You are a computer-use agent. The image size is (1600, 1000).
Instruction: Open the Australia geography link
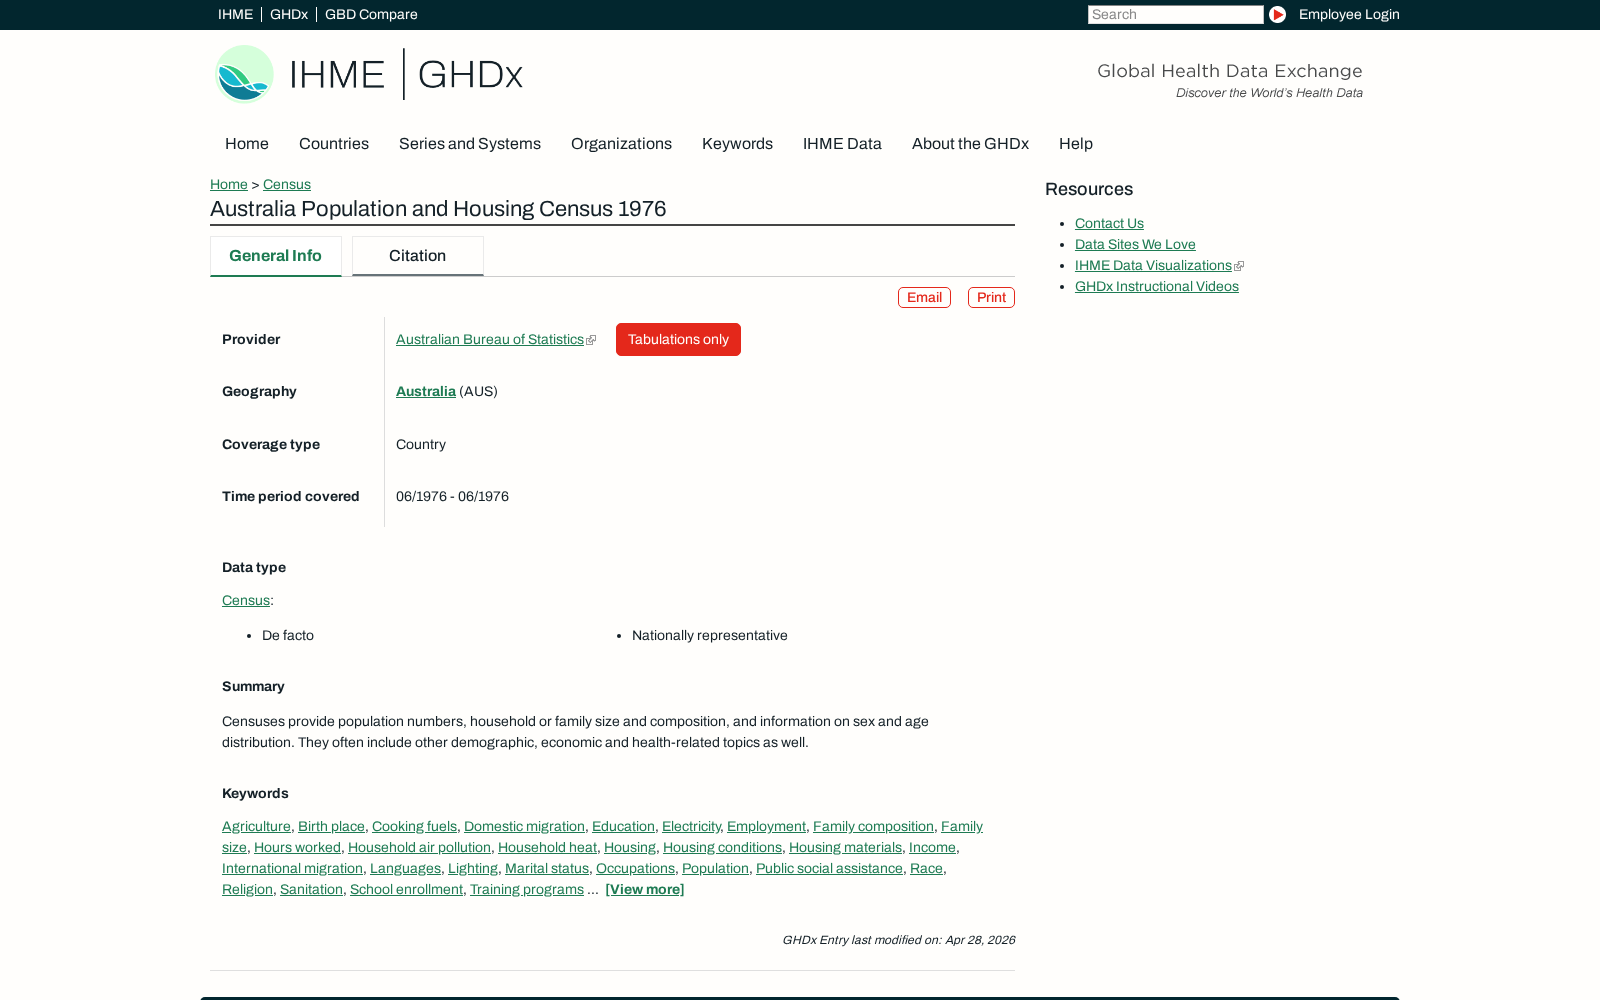click(x=426, y=391)
